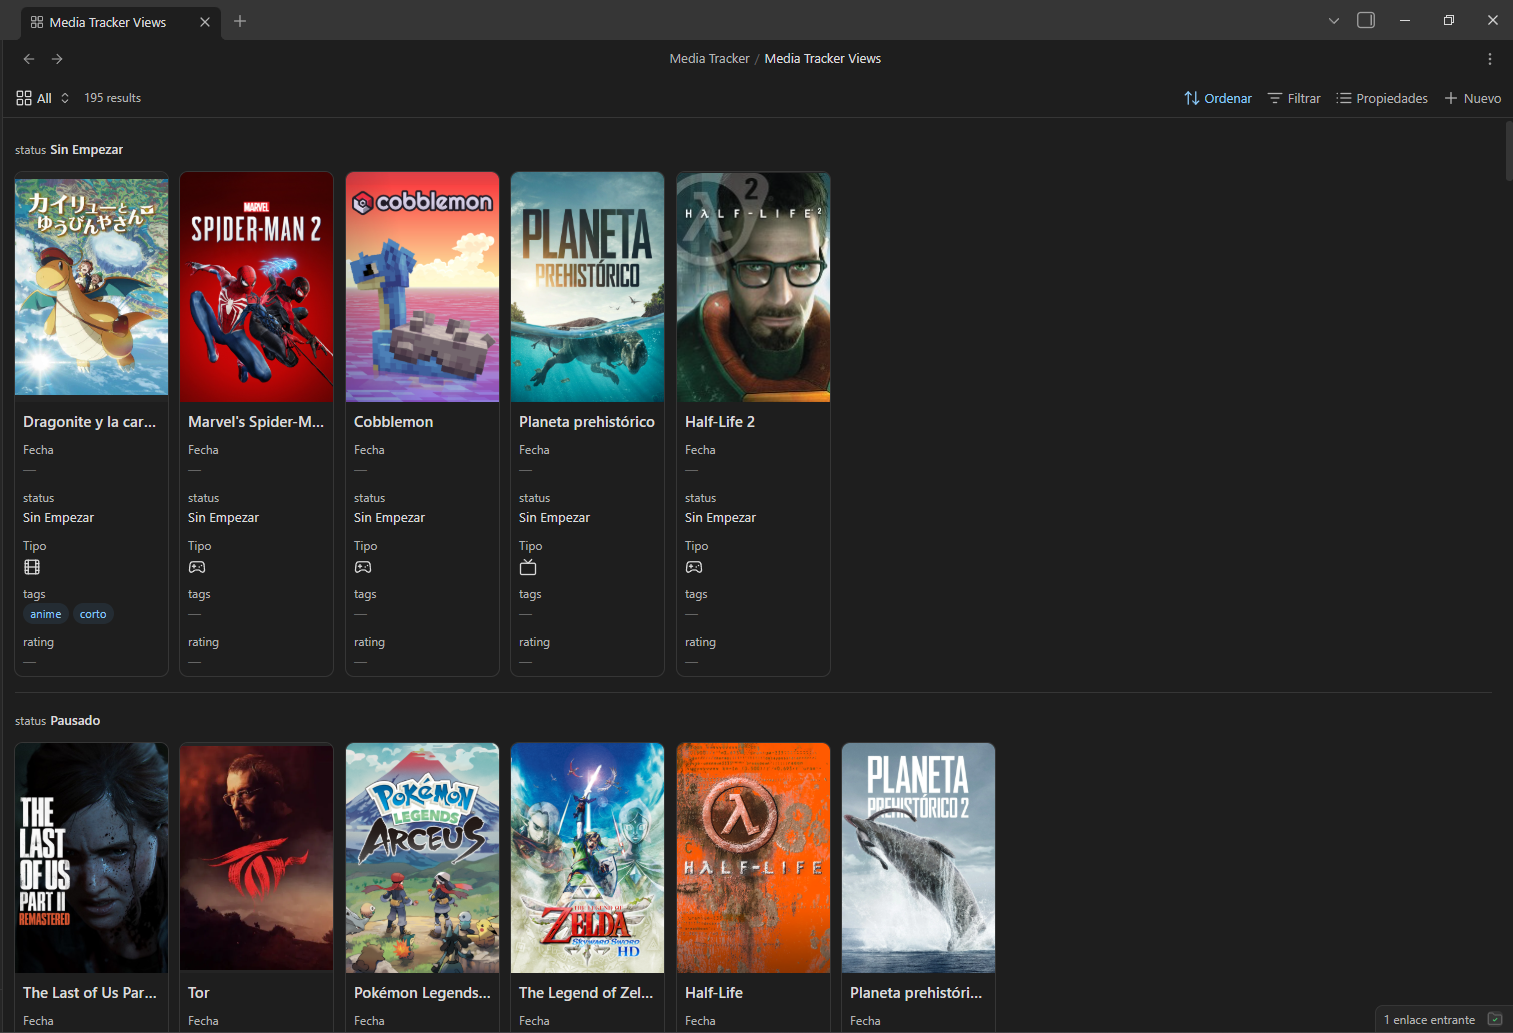Click Ordenar sort button
1513x1033 pixels.
pyautogui.click(x=1217, y=98)
